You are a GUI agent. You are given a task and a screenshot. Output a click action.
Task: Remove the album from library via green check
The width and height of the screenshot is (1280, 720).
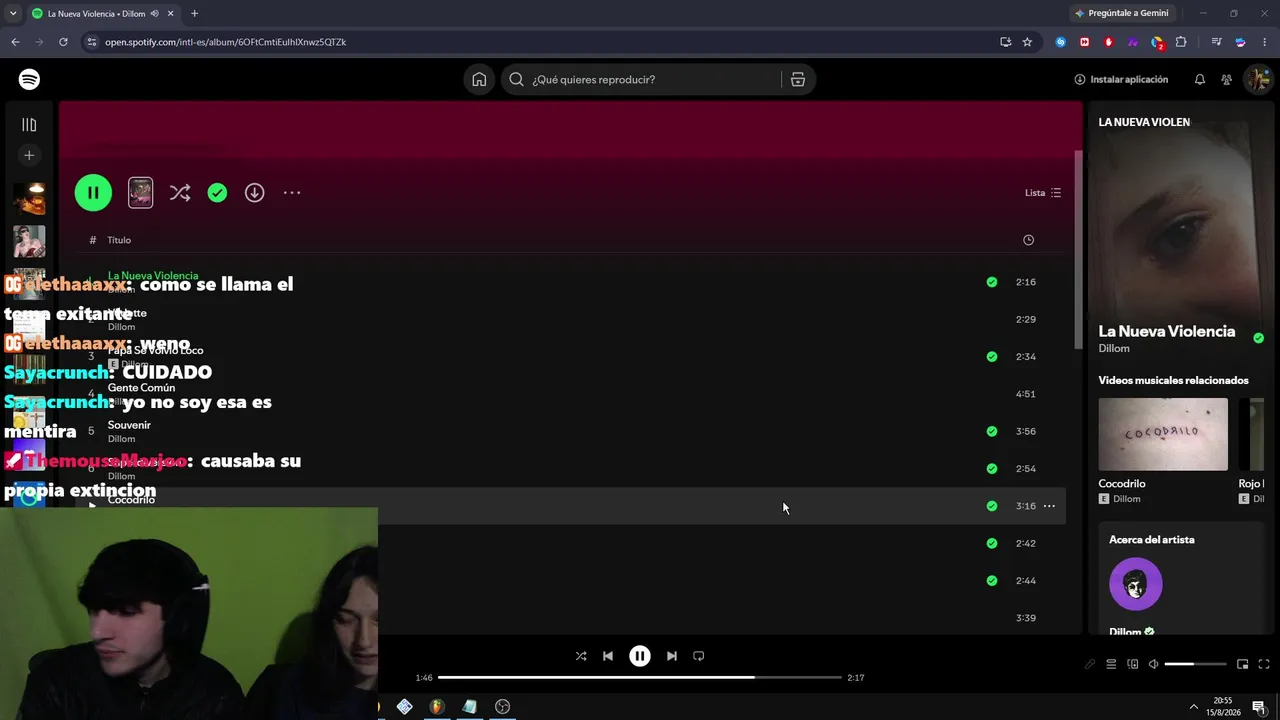[217, 193]
